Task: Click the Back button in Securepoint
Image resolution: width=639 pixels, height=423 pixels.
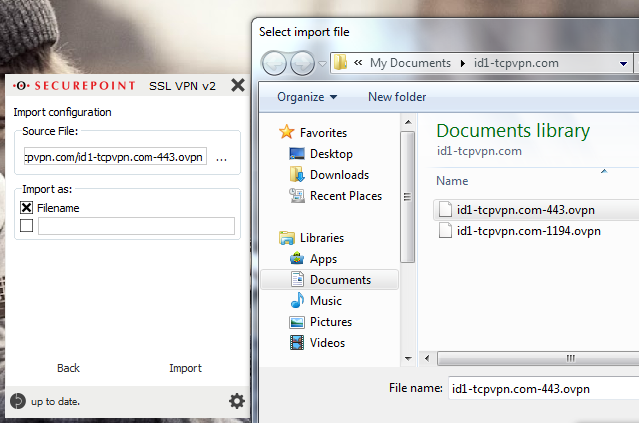Action: pyautogui.click(x=68, y=368)
